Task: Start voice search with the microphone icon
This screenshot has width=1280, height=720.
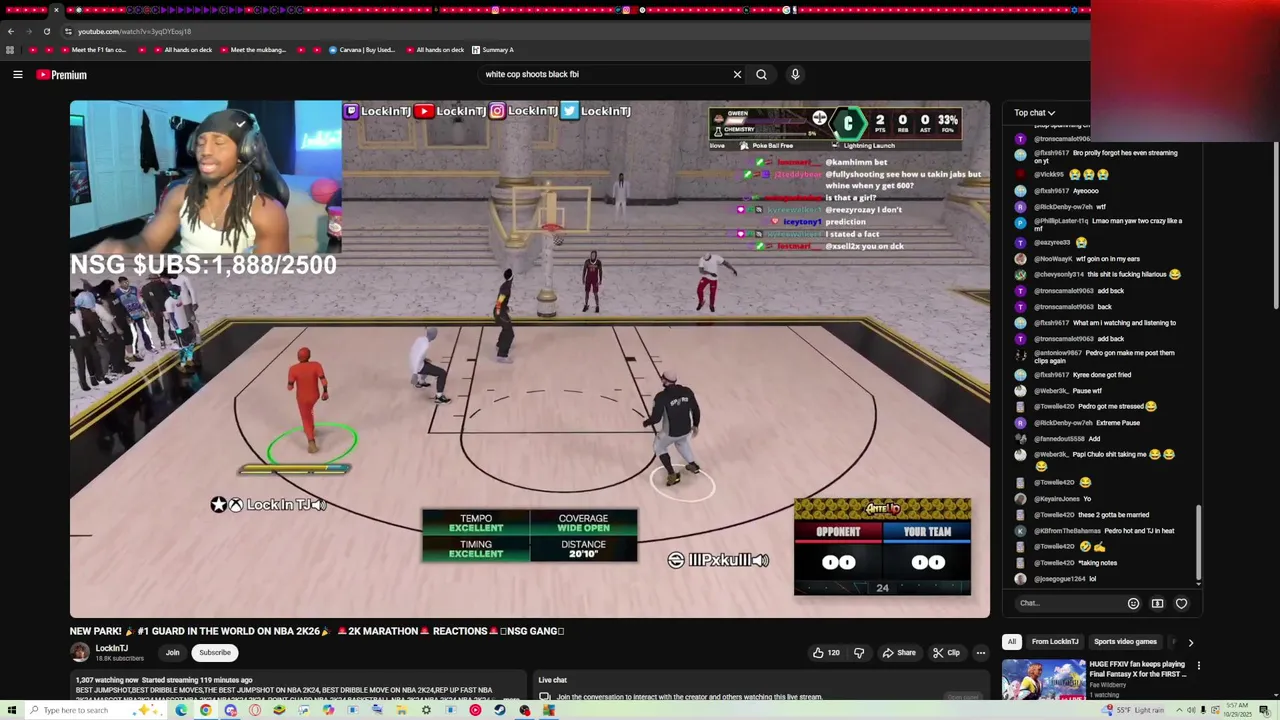Action: coord(795,74)
